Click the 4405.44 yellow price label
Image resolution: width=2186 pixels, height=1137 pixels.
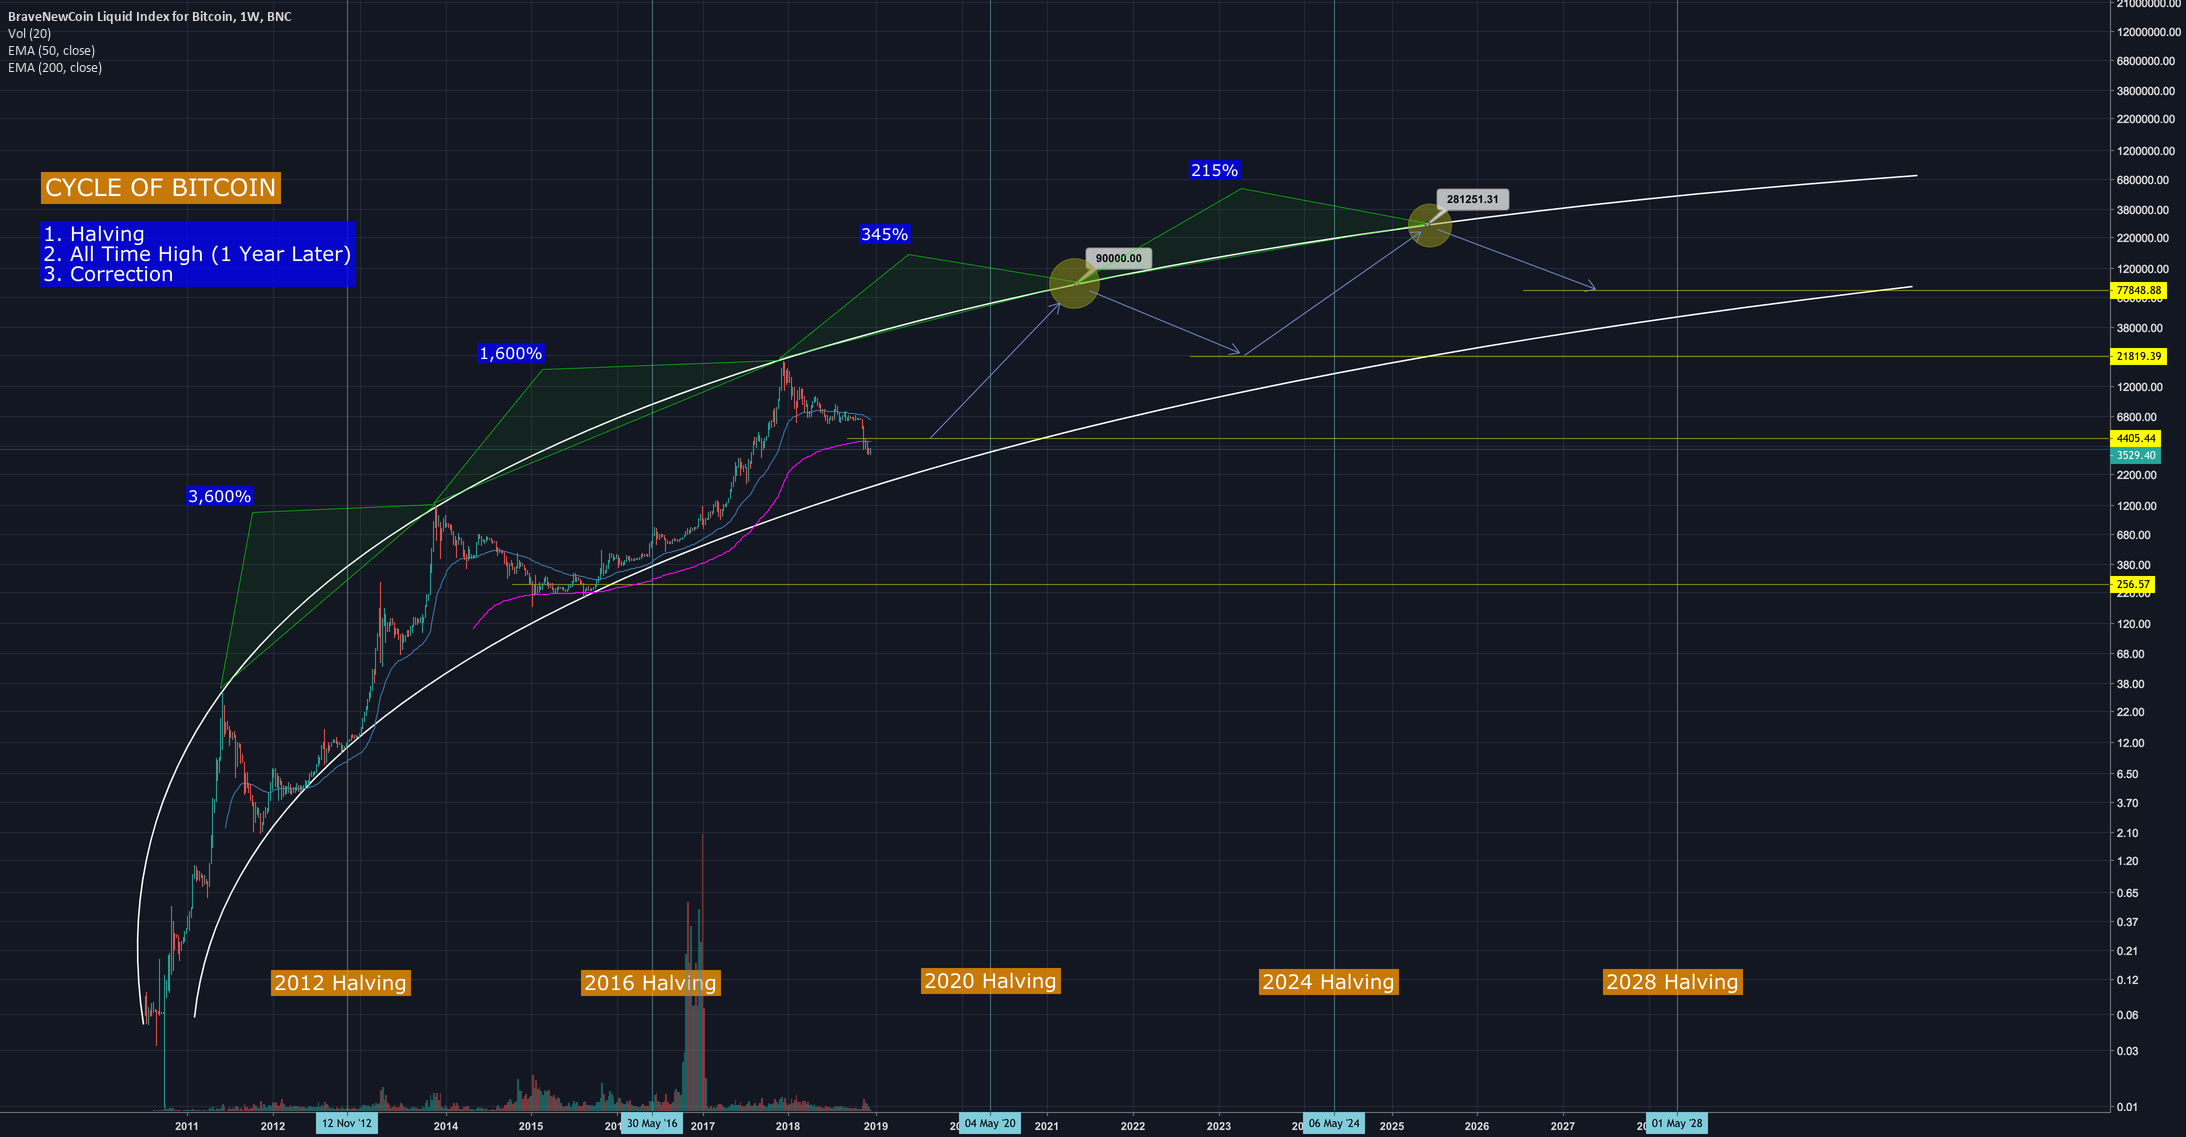(2134, 438)
